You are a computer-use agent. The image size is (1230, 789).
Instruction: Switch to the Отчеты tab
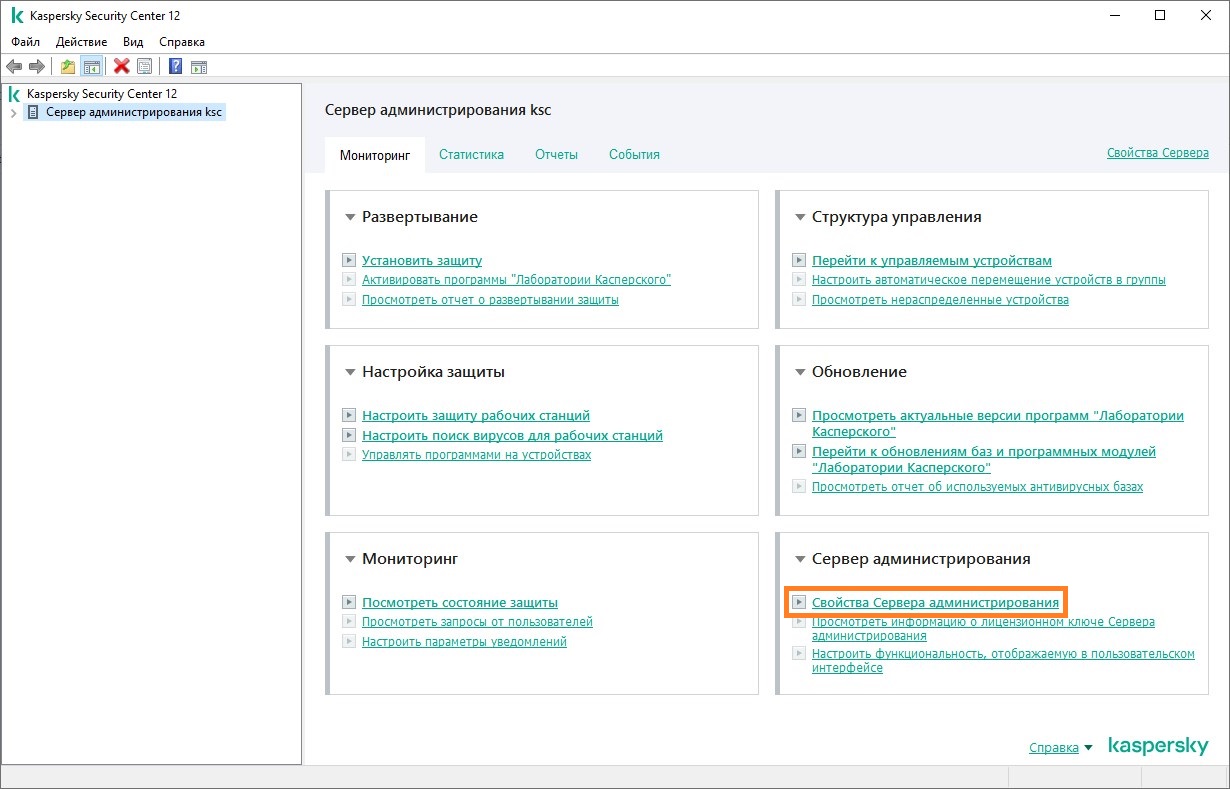coord(556,155)
